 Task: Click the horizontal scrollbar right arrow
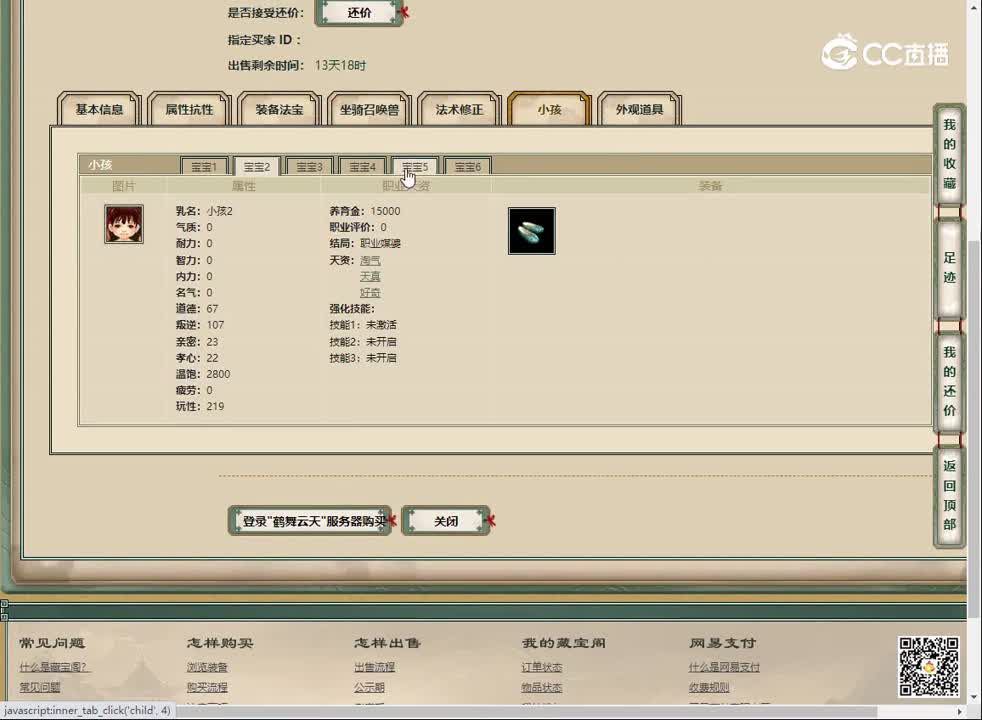(960, 711)
